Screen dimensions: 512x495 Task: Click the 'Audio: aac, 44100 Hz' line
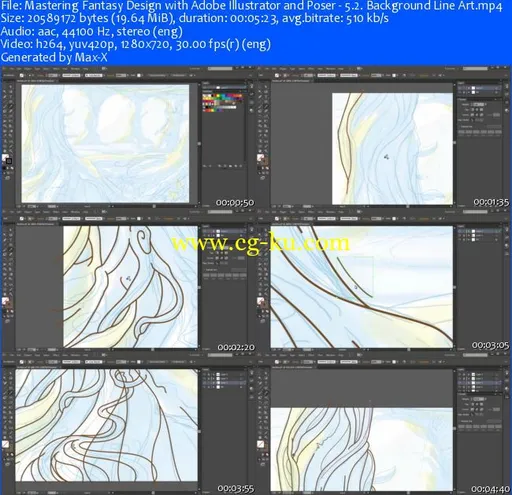click(91, 31)
